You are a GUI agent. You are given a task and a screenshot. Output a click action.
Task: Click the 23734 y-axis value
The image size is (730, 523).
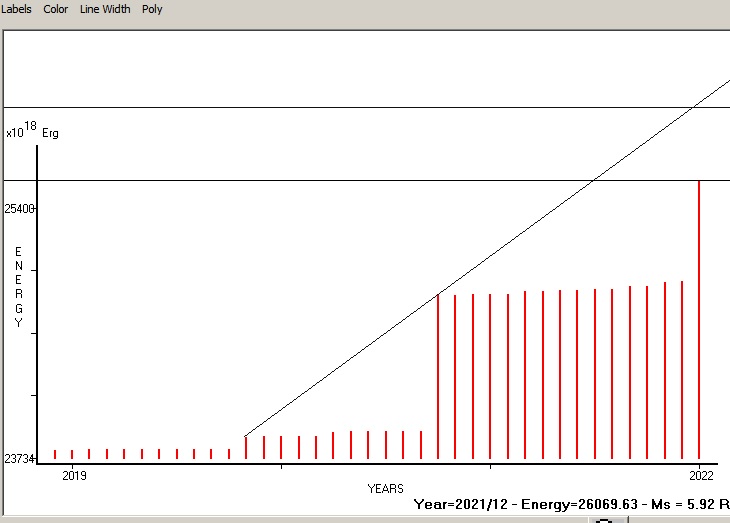[x=19, y=459]
